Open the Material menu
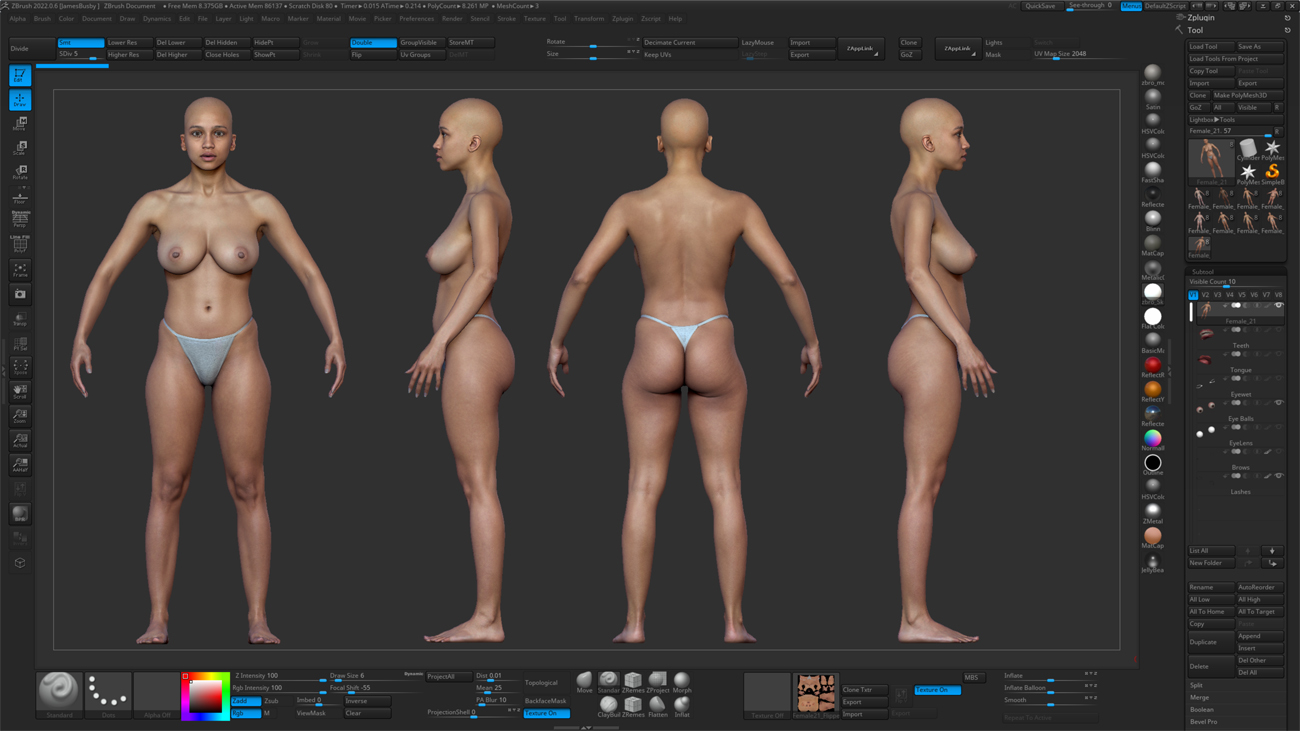The image size is (1300, 731). coord(328,19)
